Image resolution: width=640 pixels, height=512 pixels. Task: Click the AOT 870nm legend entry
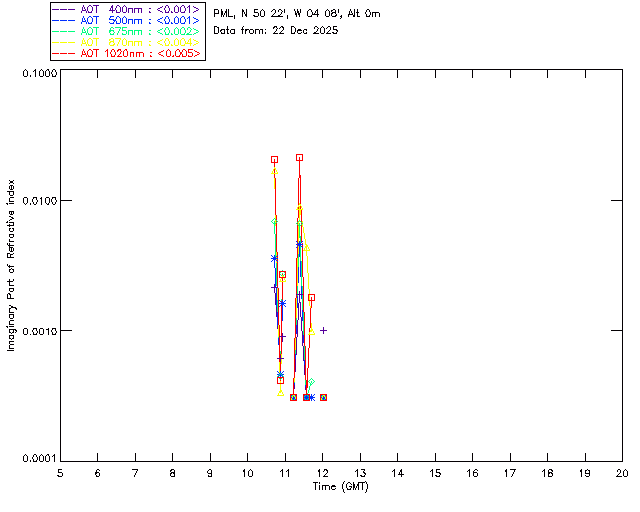pyautogui.click(x=126, y=42)
